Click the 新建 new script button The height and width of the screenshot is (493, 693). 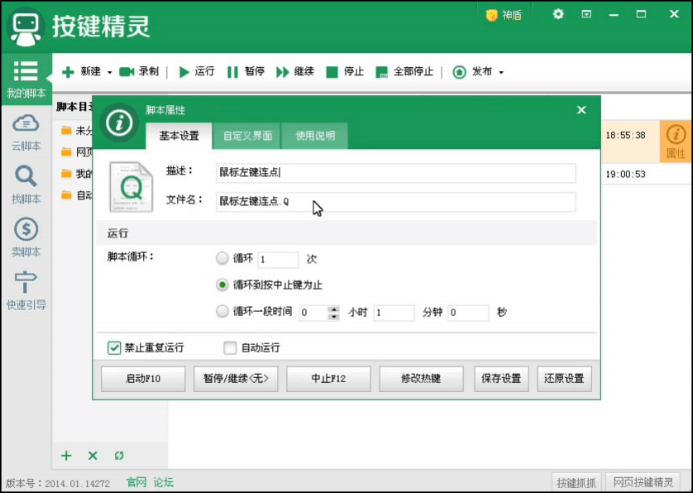(x=81, y=72)
